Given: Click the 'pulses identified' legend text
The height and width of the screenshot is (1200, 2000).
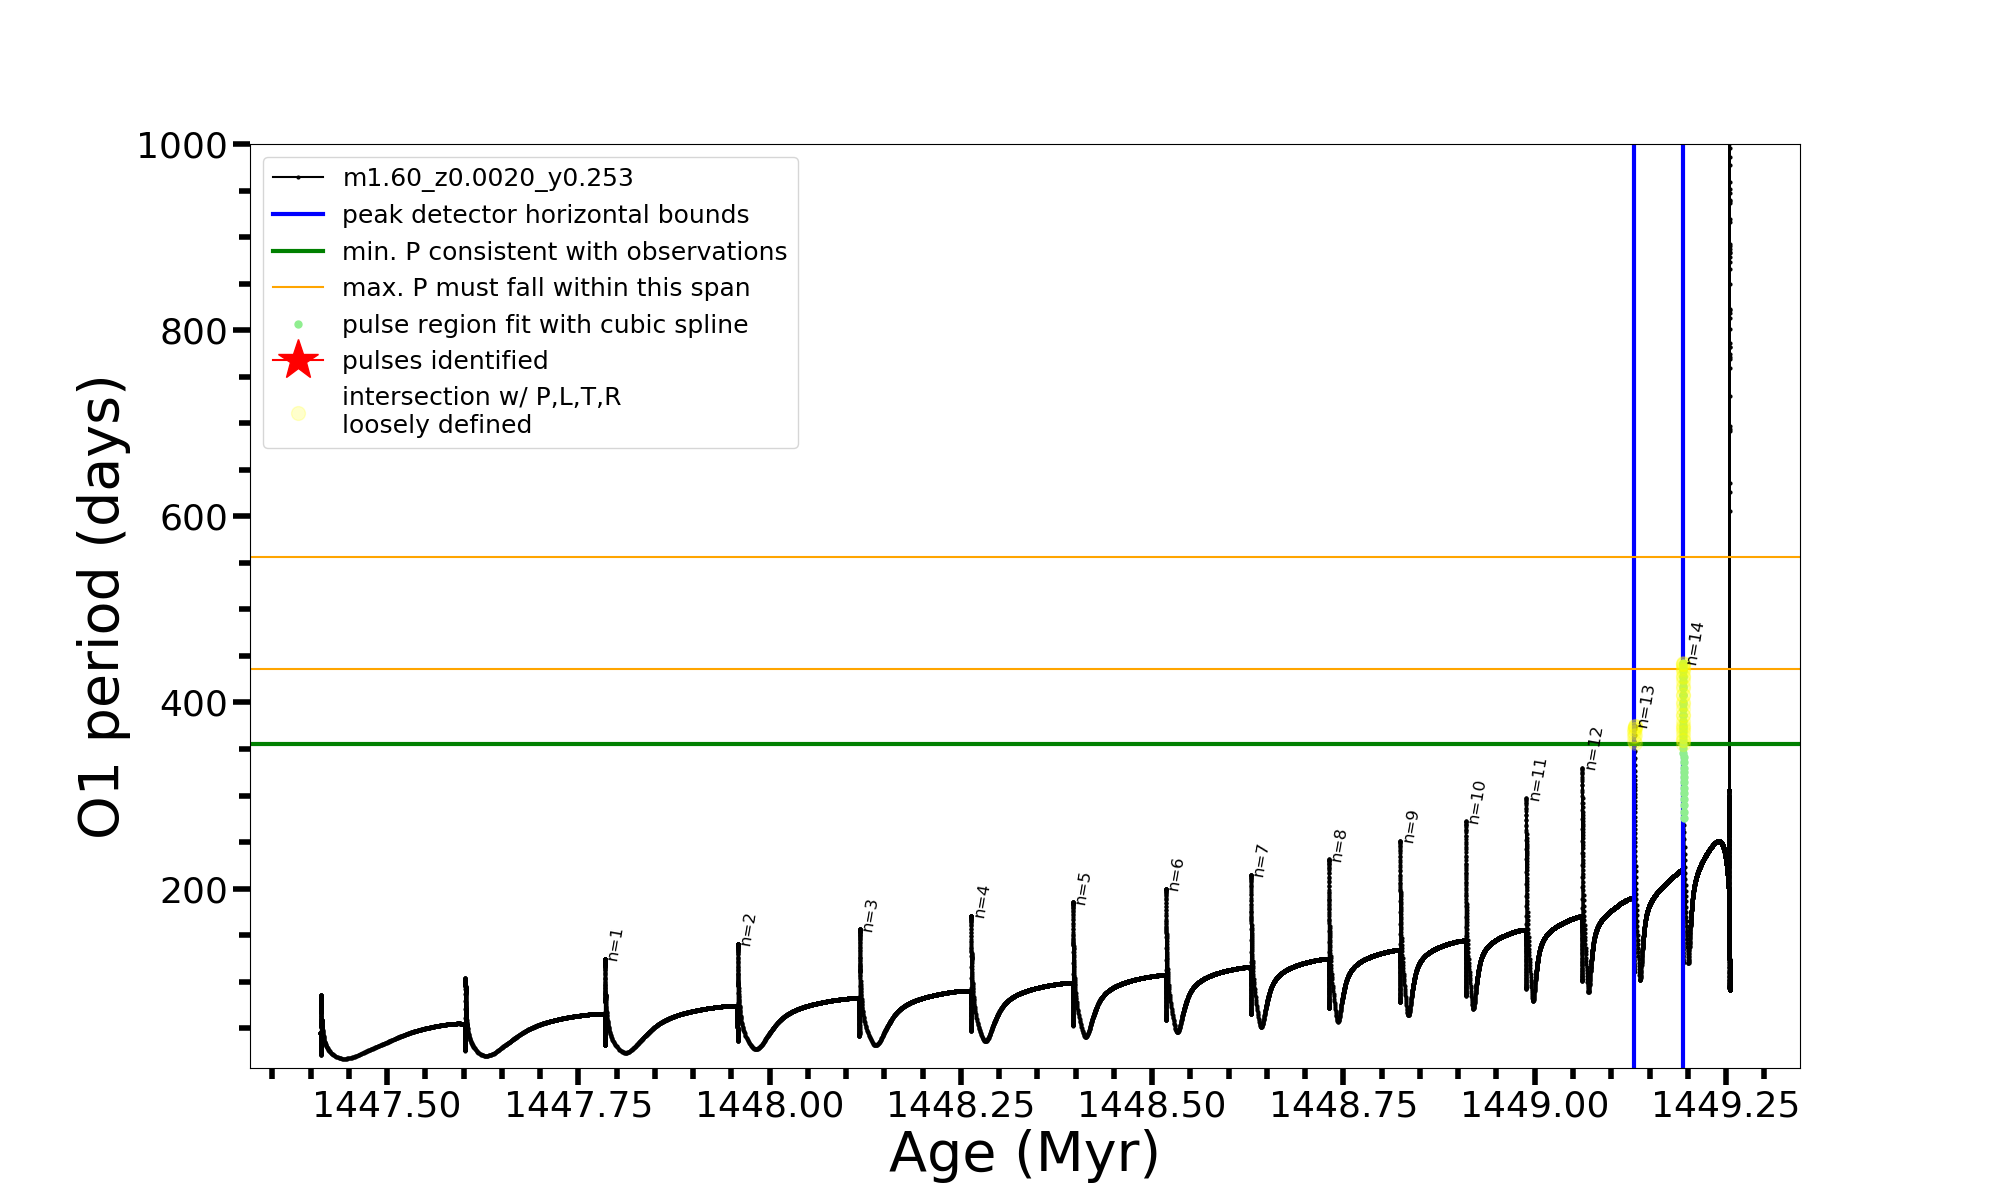Looking at the screenshot, I should click(445, 360).
